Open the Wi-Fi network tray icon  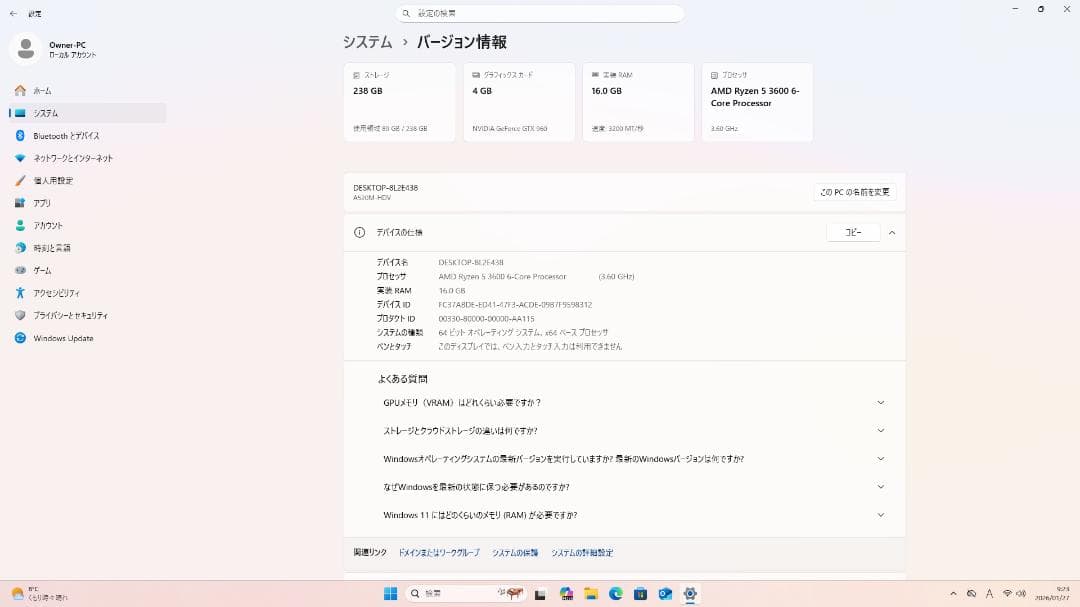tap(1007, 594)
